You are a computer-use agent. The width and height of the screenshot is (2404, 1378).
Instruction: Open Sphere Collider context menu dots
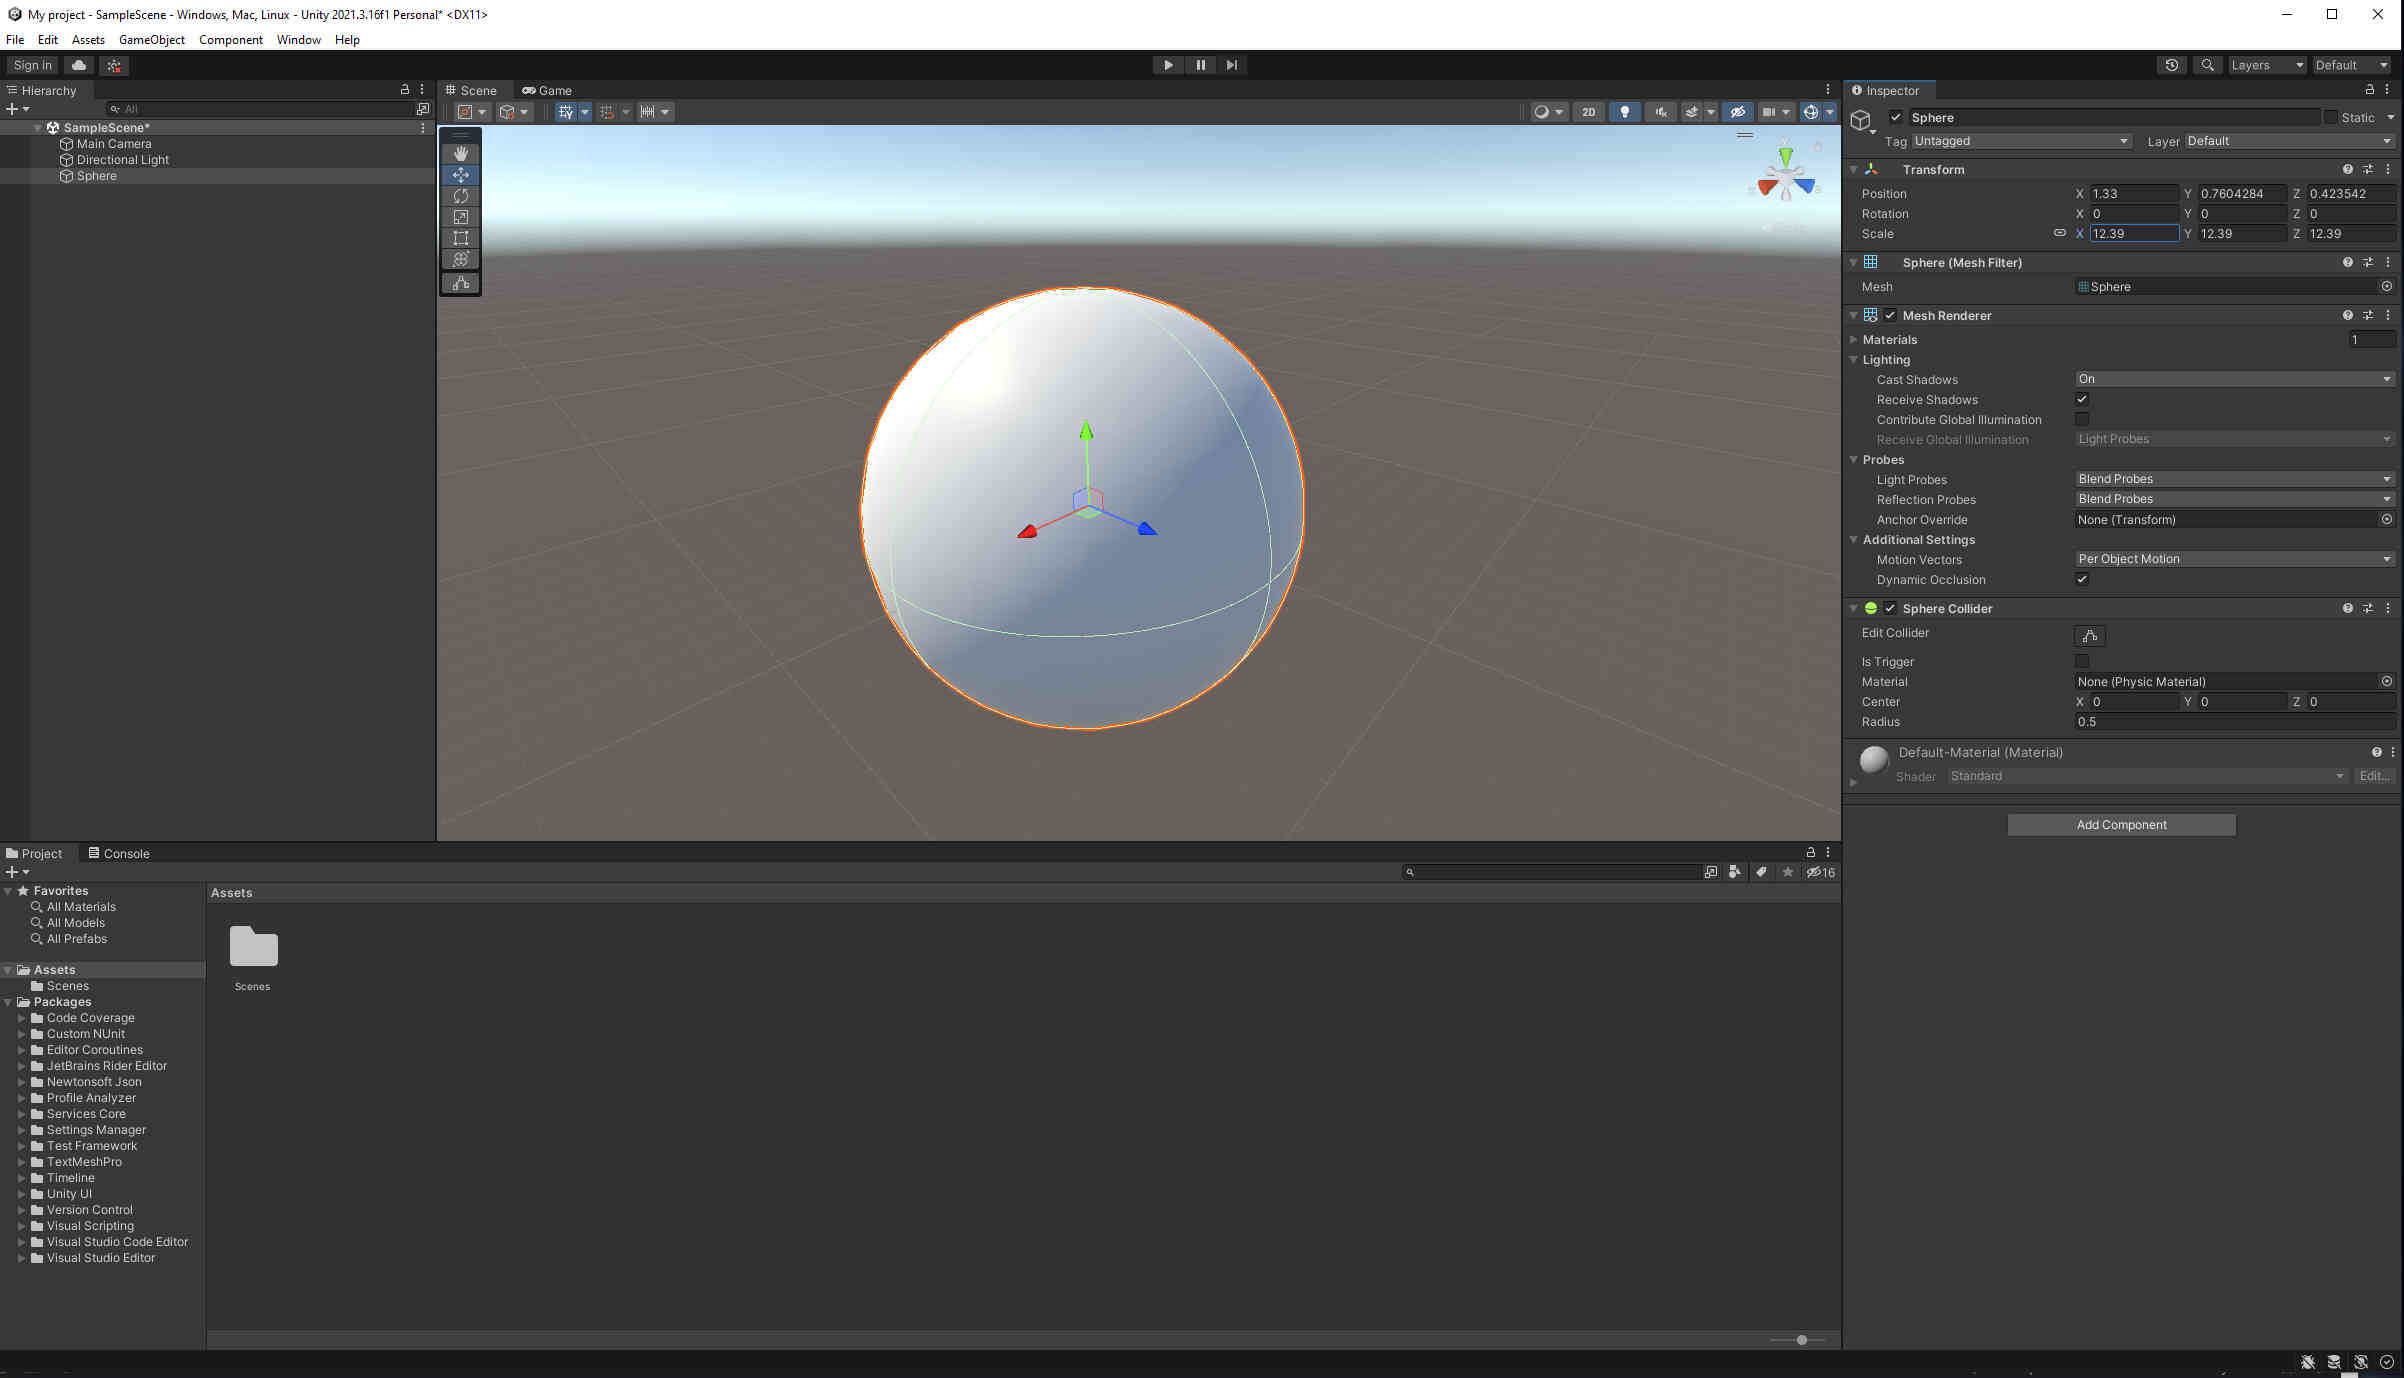(x=2388, y=609)
